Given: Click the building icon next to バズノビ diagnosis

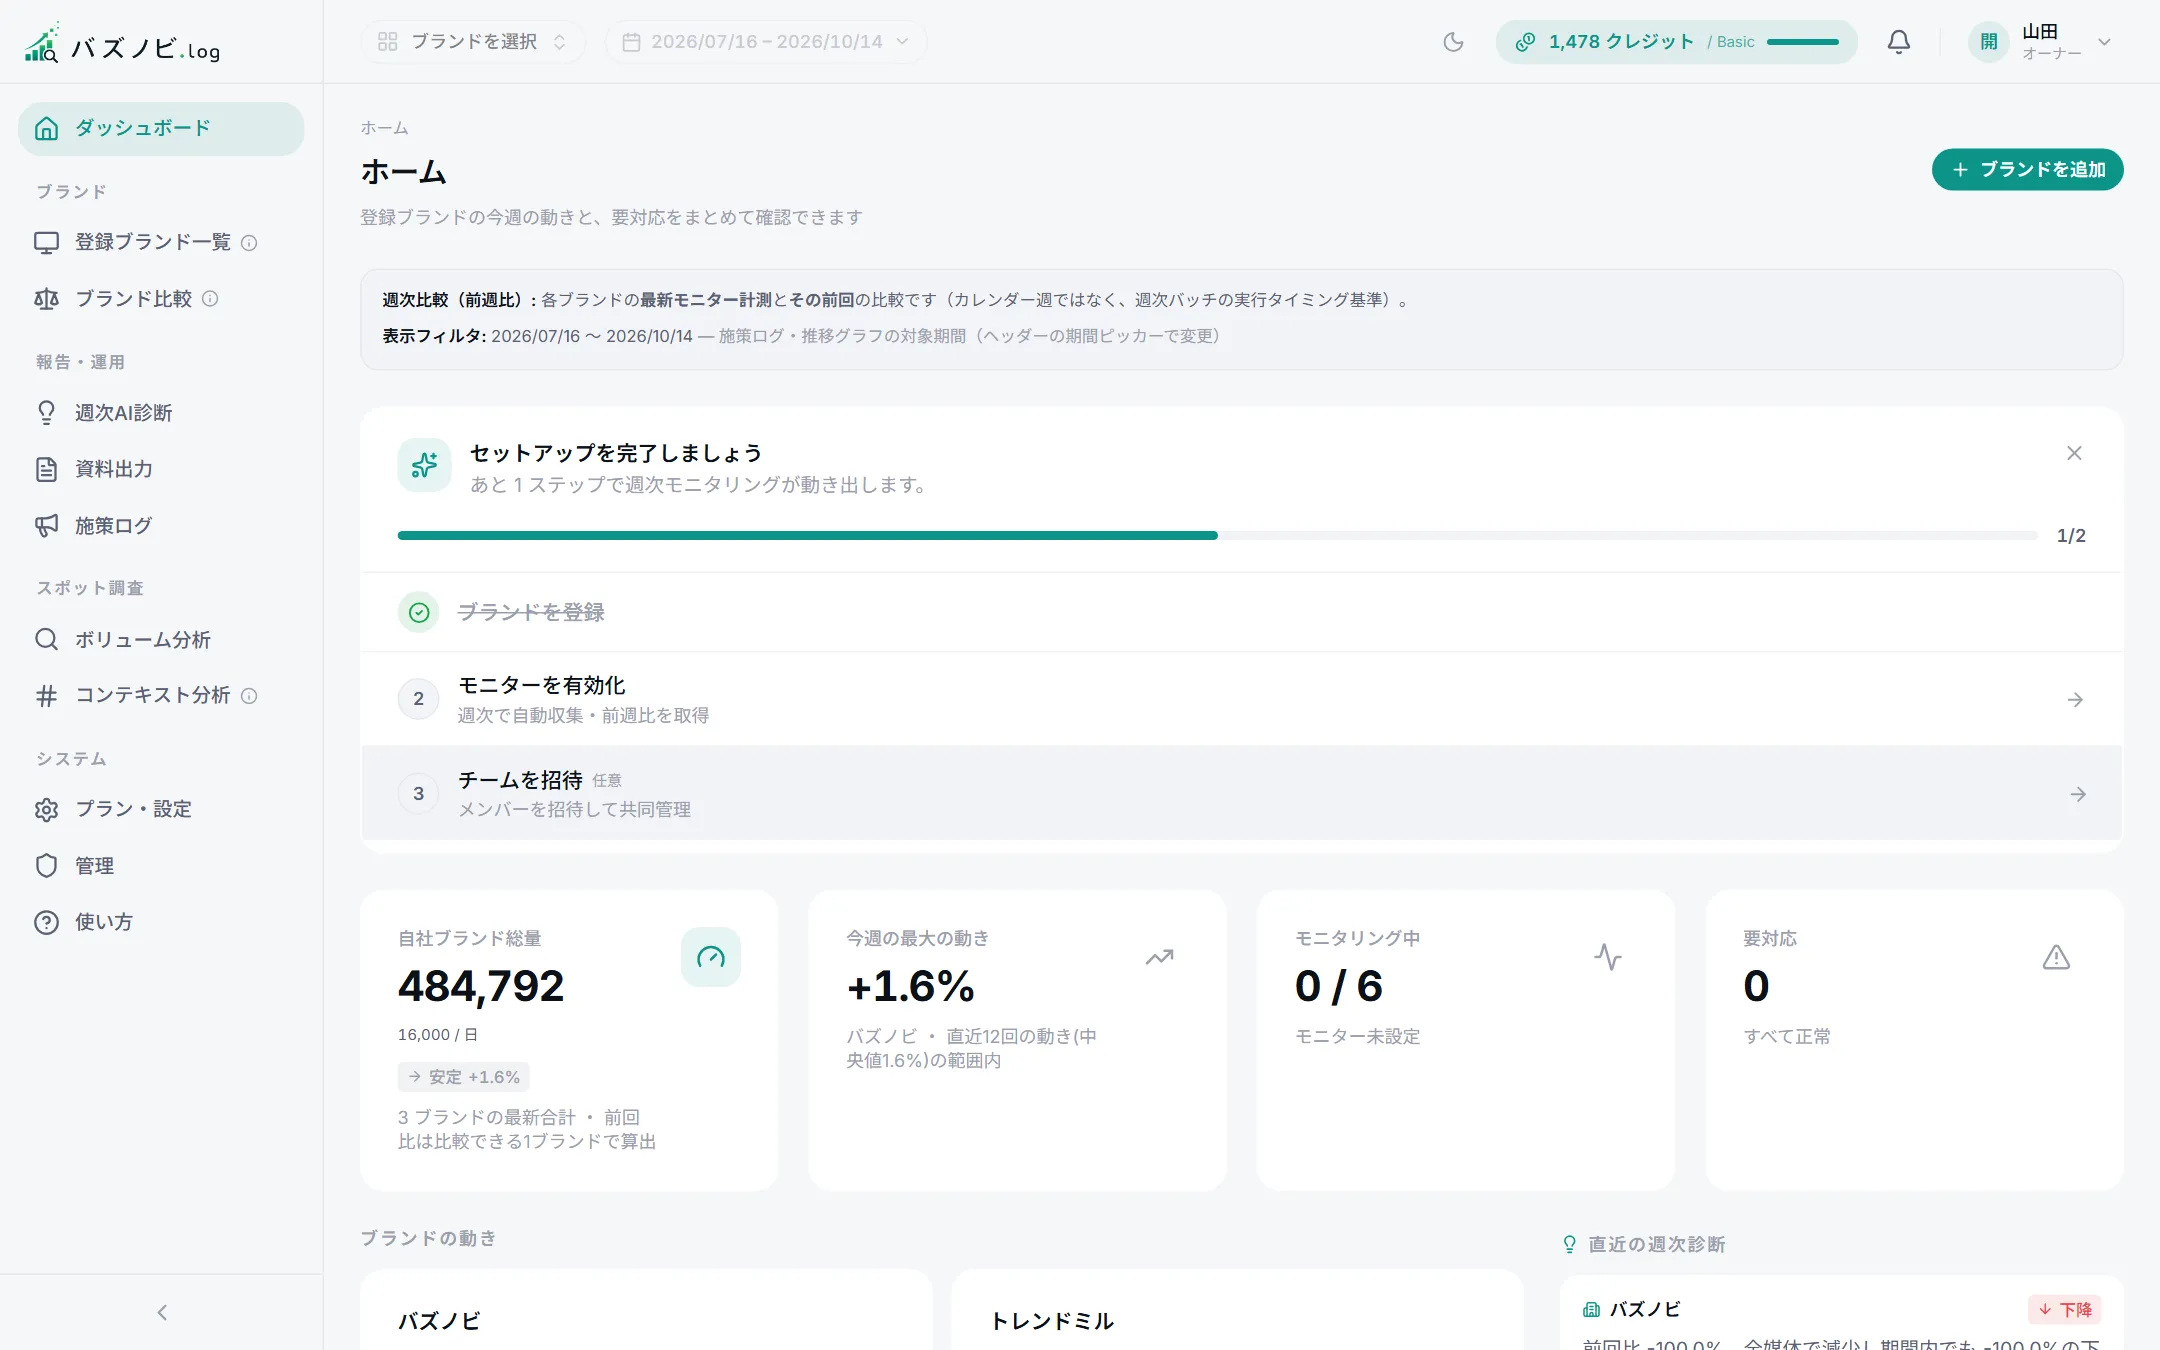Looking at the screenshot, I should [x=1591, y=1310].
